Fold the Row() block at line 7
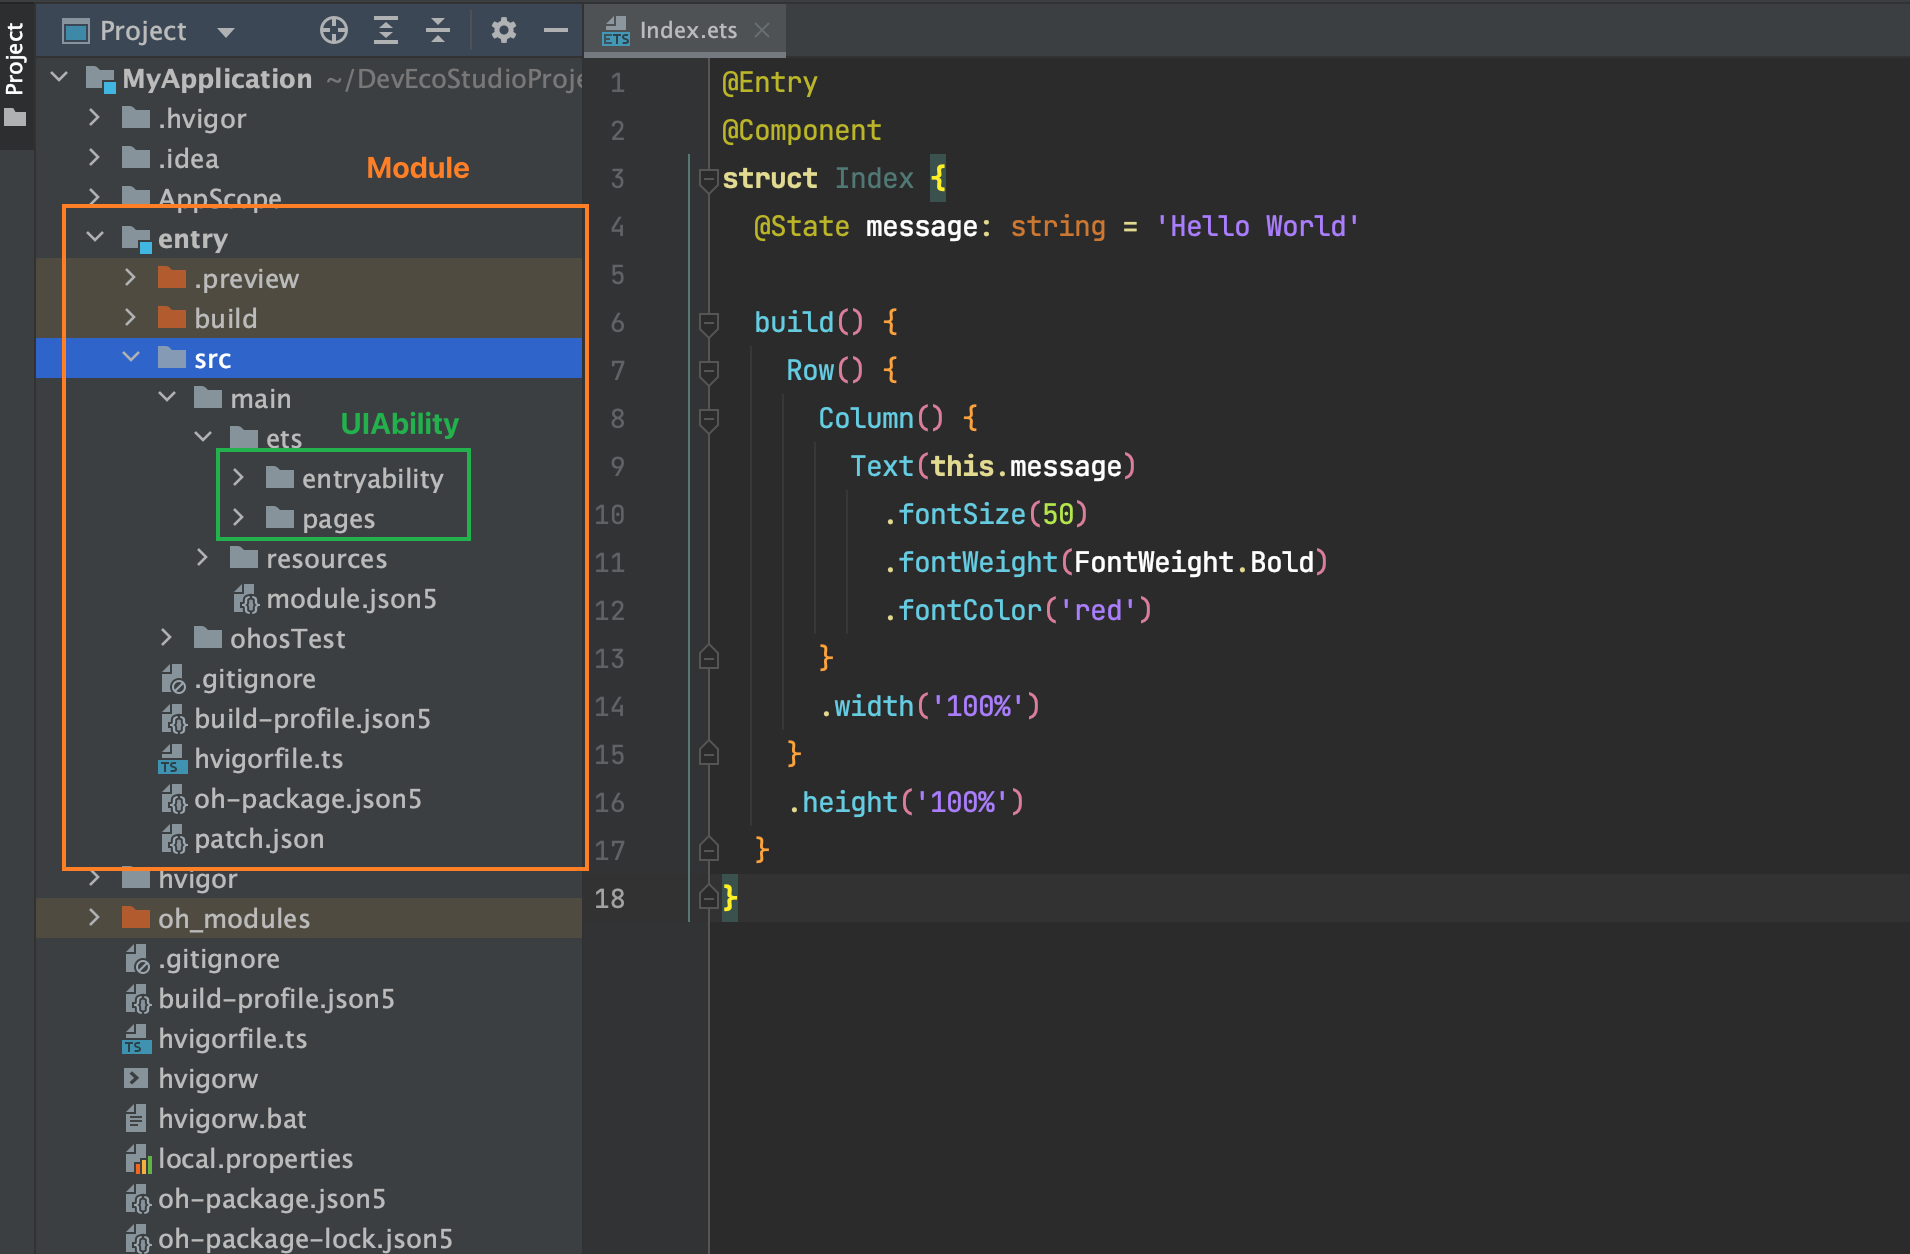 [x=709, y=371]
